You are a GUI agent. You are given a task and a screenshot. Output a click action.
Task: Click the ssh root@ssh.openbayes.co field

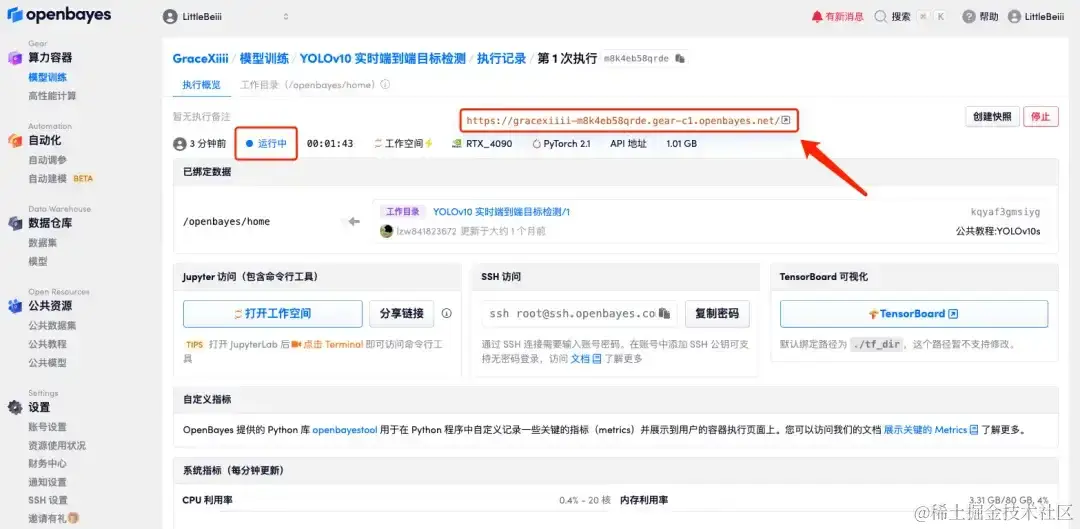579,313
